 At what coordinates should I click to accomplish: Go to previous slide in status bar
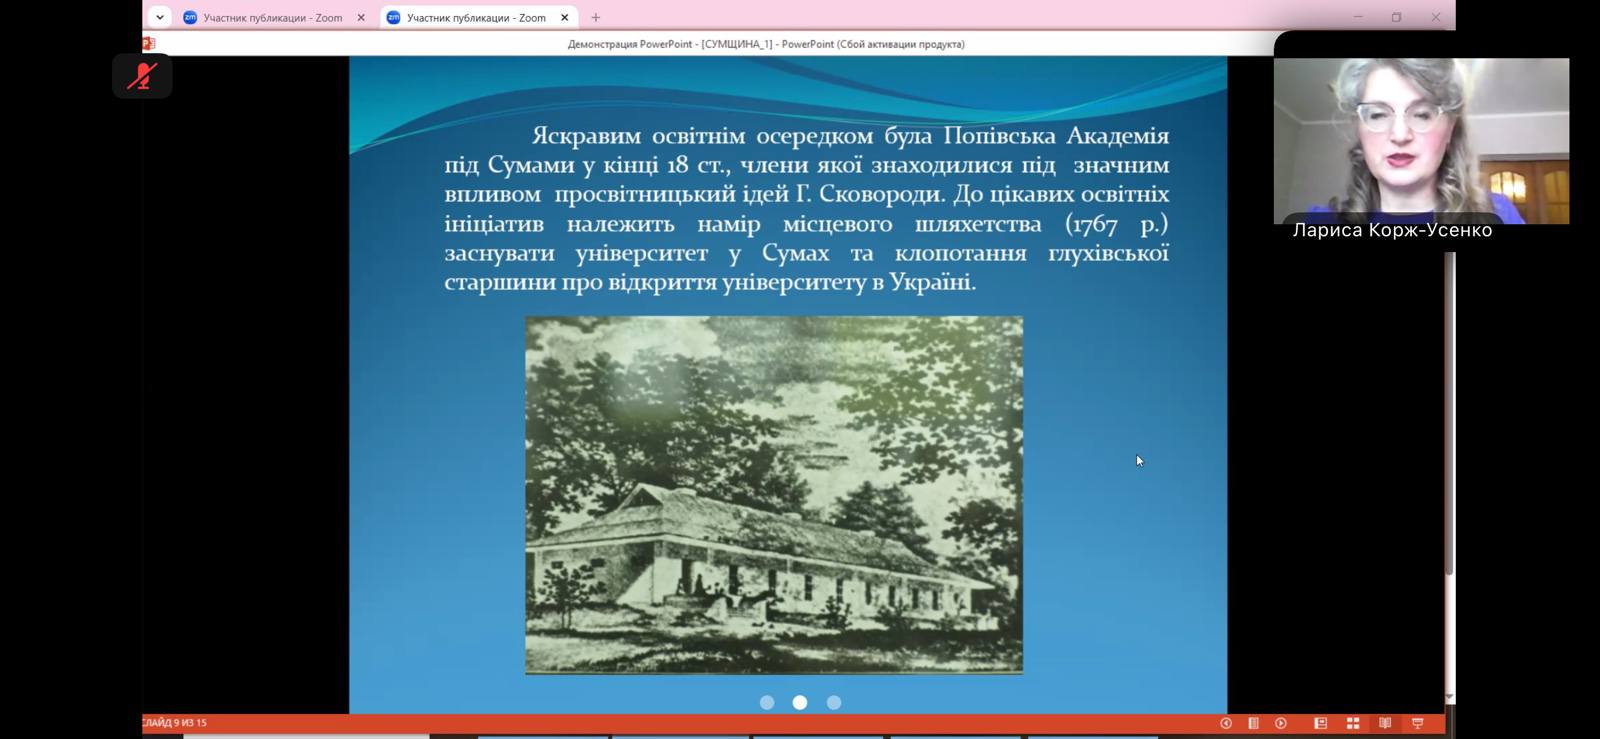click(x=1226, y=723)
